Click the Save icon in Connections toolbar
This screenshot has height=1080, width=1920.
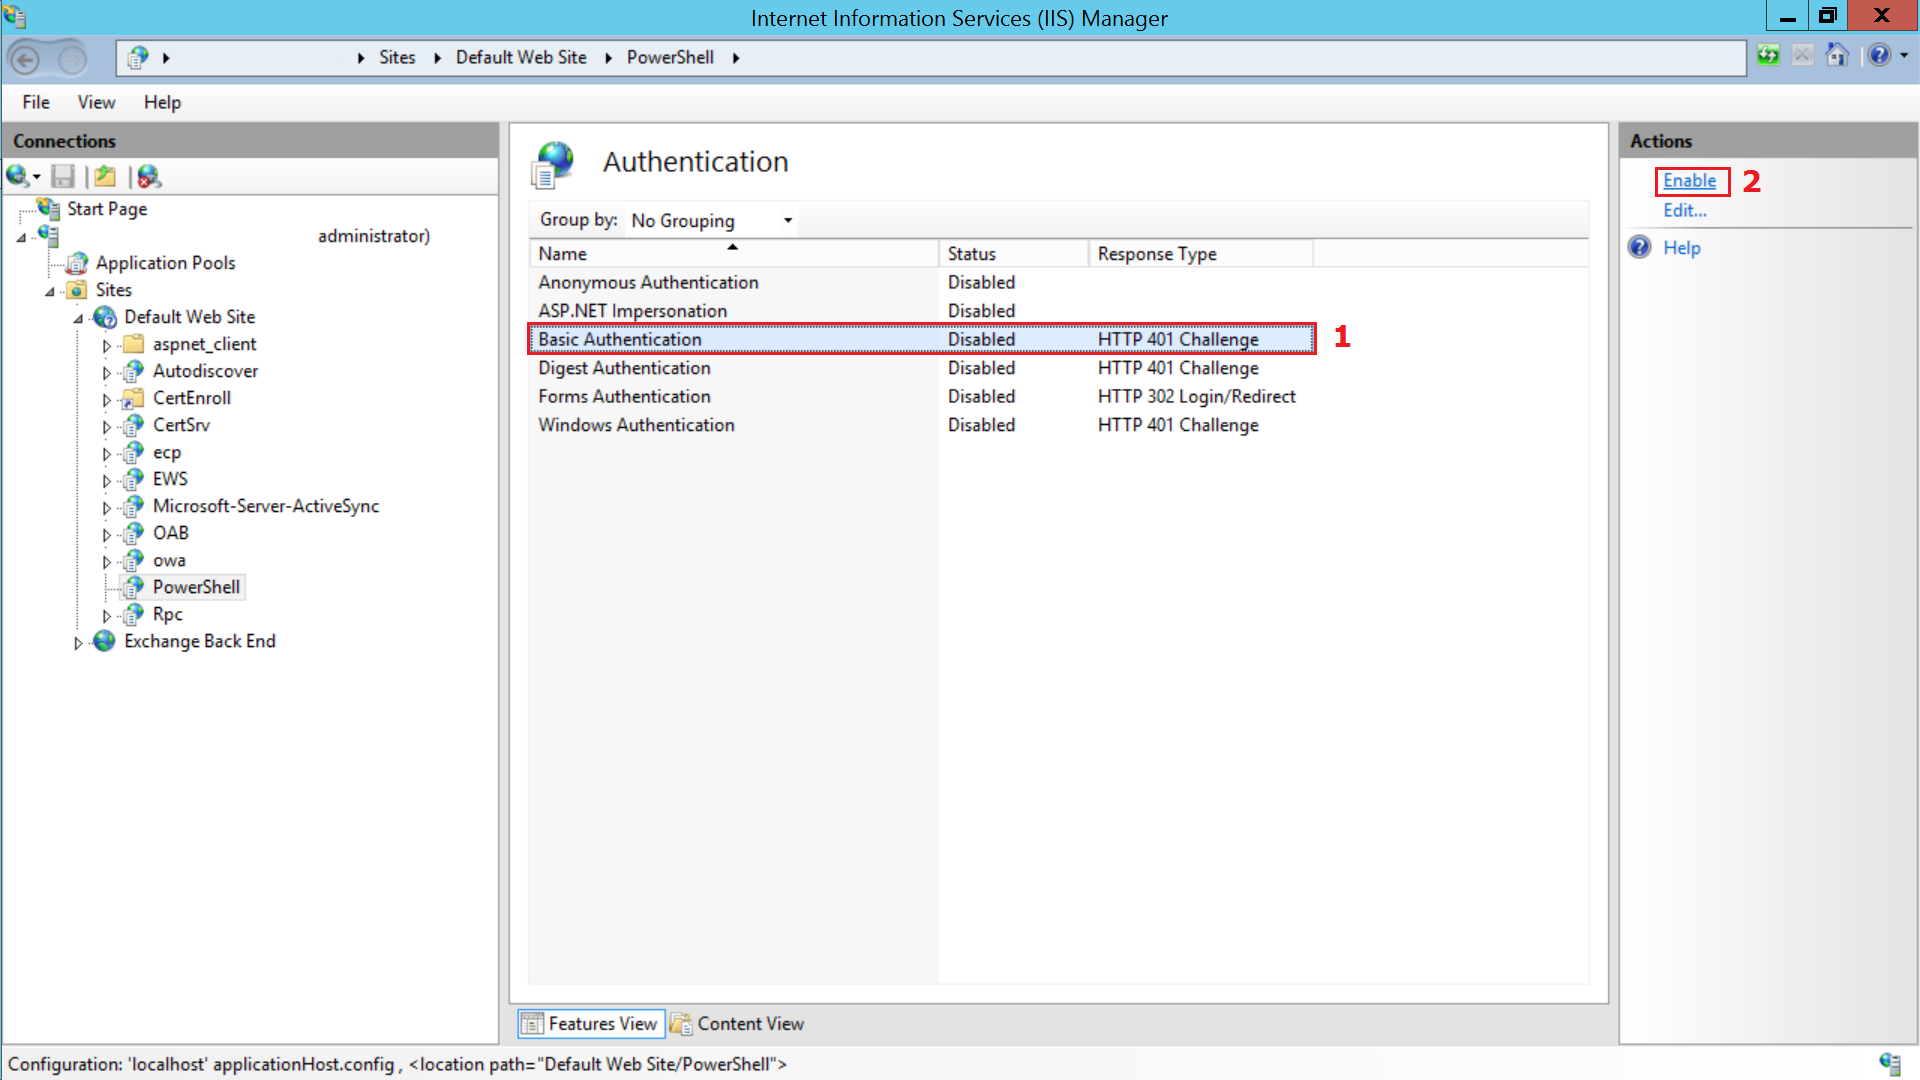63,177
